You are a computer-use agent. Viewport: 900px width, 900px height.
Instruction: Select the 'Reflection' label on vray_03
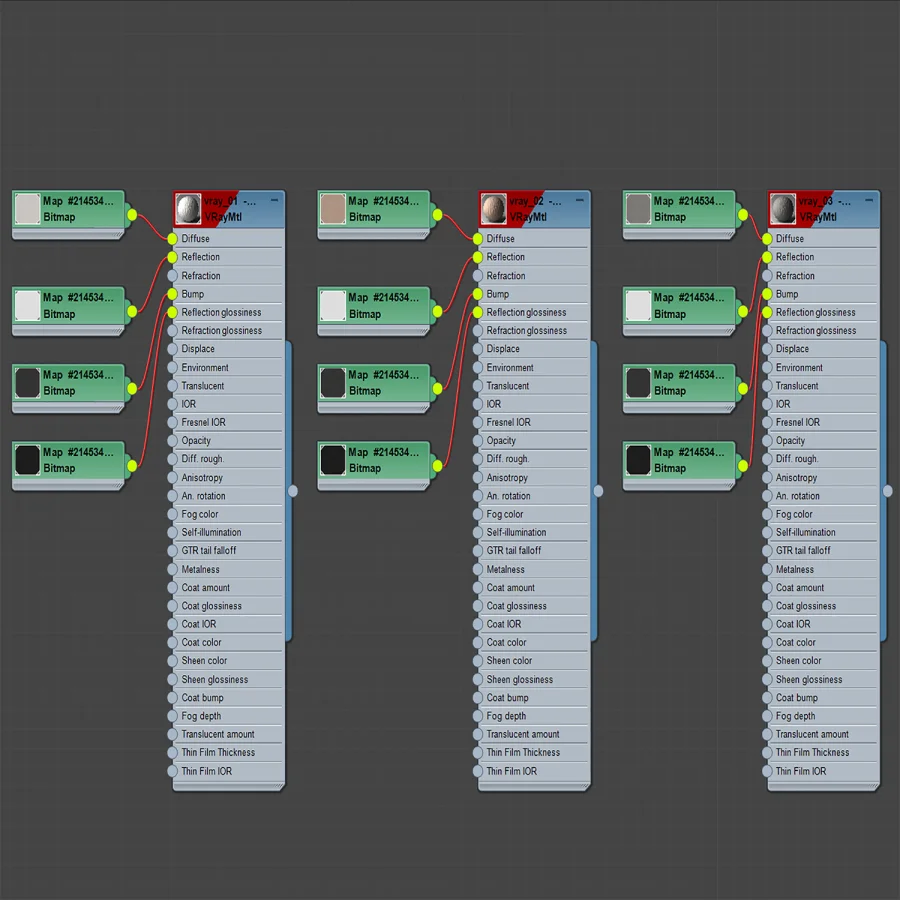tap(795, 257)
